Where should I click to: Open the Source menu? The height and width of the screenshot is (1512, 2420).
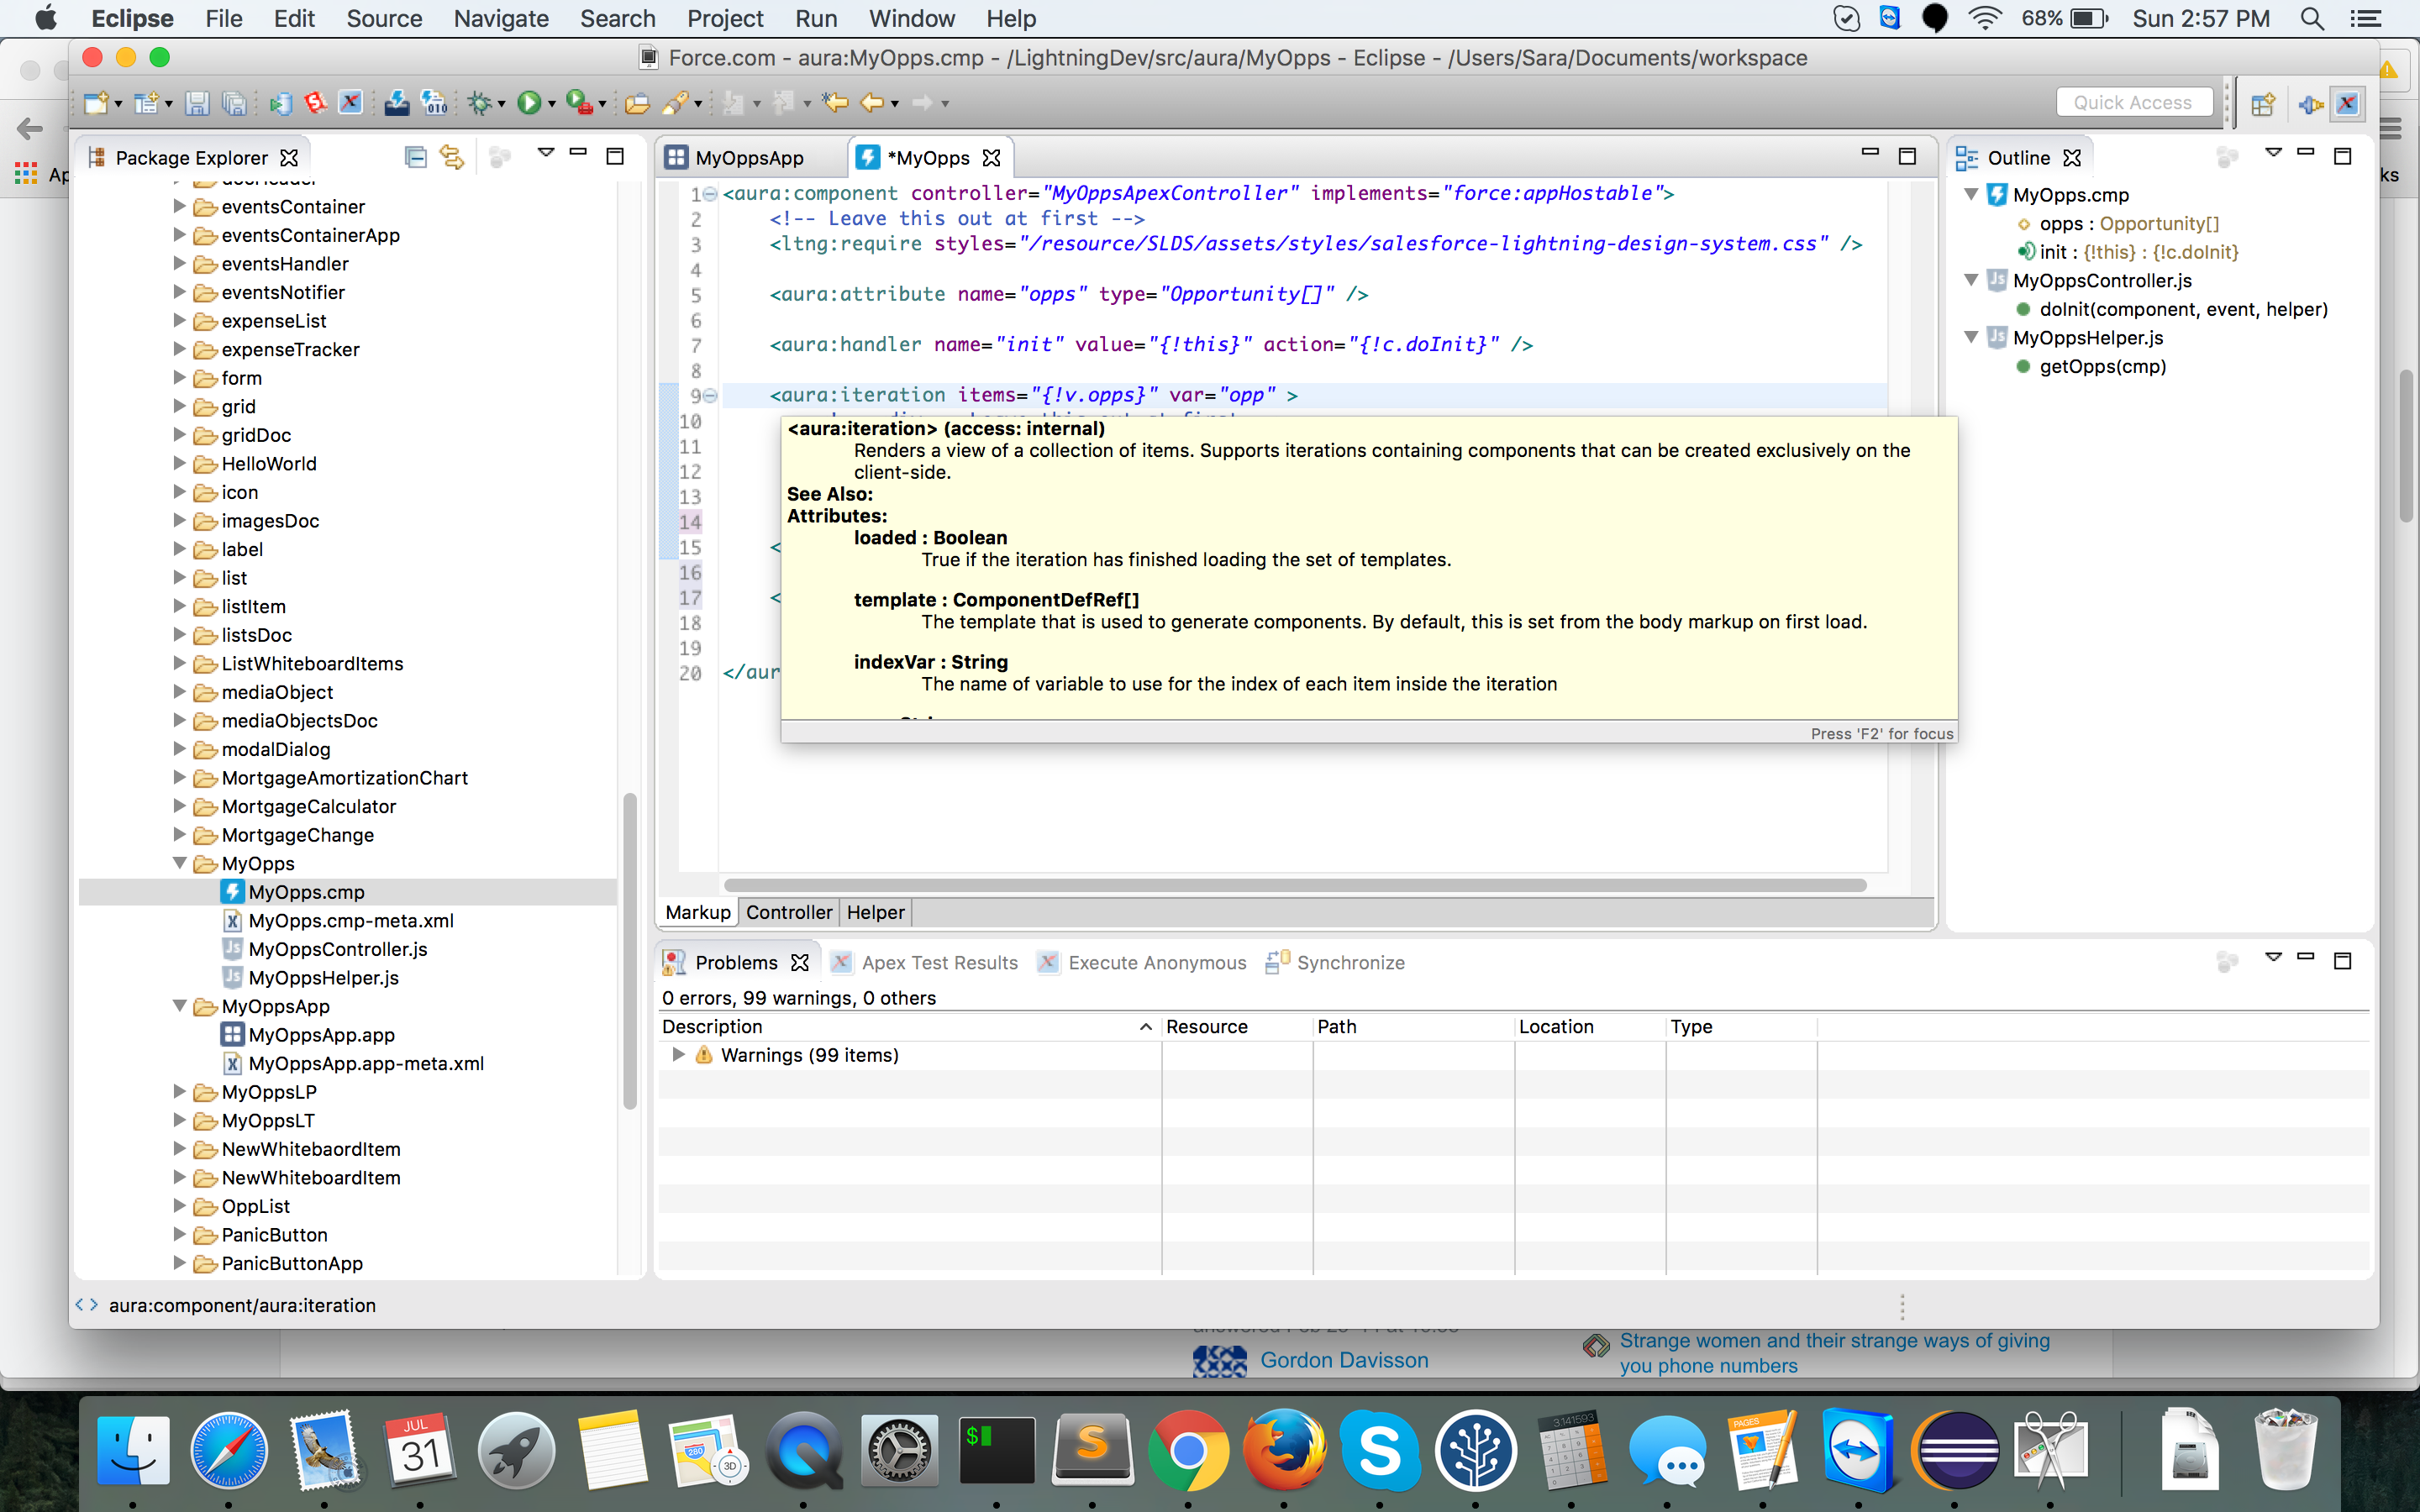[384, 18]
